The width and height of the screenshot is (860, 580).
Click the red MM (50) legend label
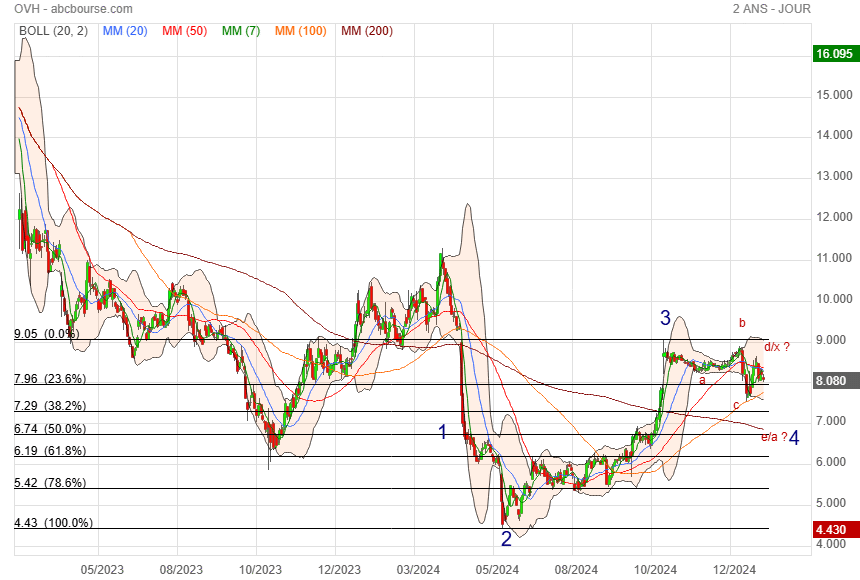(x=184, y=31)
